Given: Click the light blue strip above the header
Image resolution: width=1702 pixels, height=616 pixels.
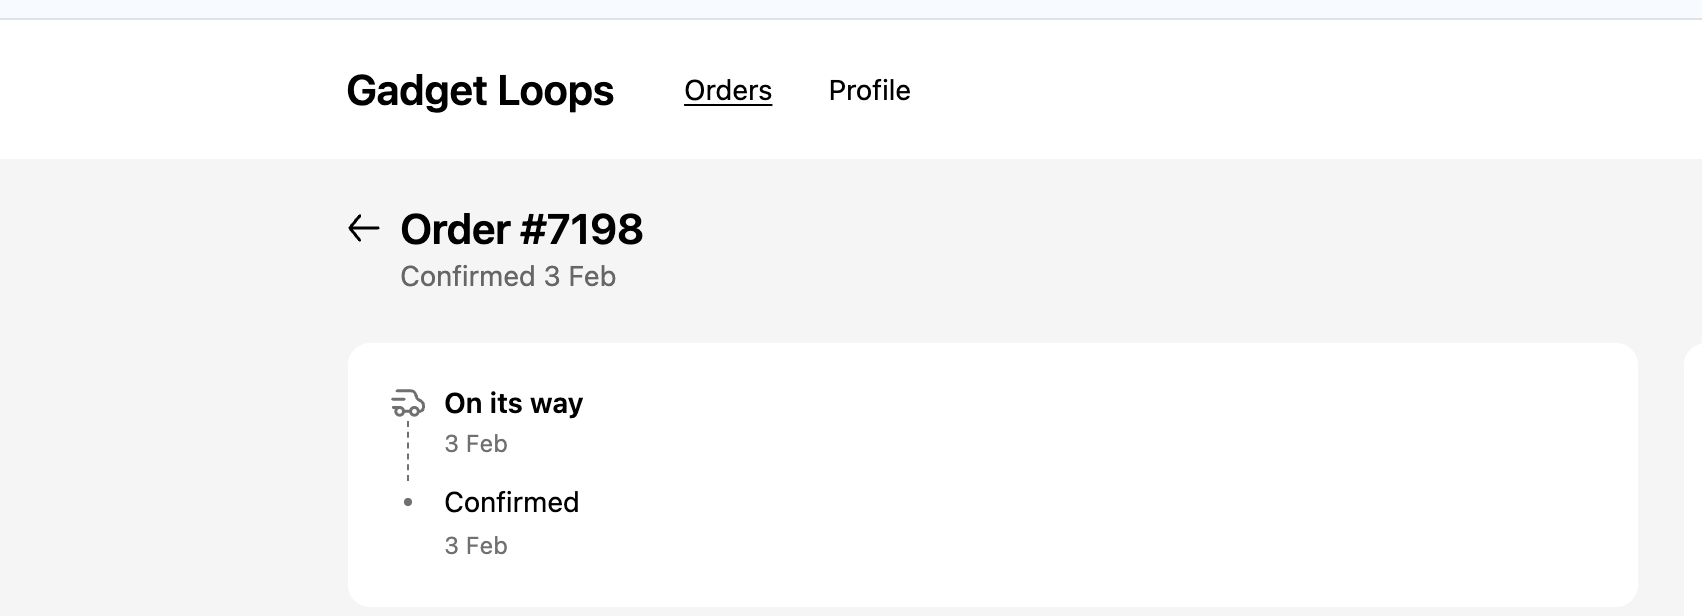Looking at the screenshot, I should pos(850,9).
